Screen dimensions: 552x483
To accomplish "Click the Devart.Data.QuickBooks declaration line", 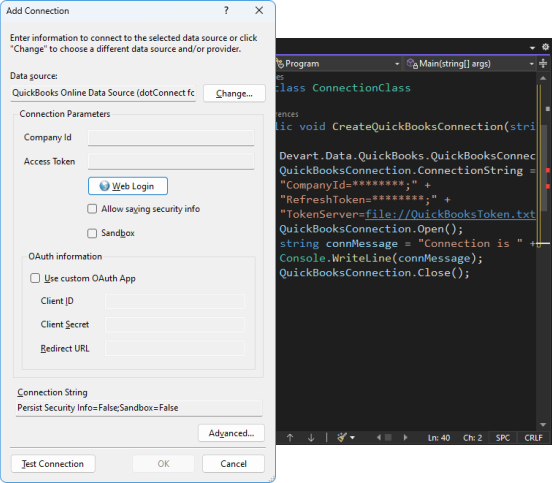I will tap(407, 156).
